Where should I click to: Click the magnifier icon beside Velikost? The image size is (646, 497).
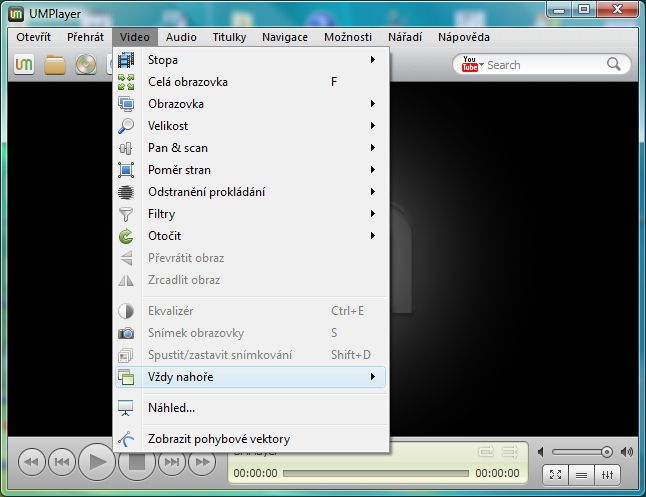pos(126,126)
